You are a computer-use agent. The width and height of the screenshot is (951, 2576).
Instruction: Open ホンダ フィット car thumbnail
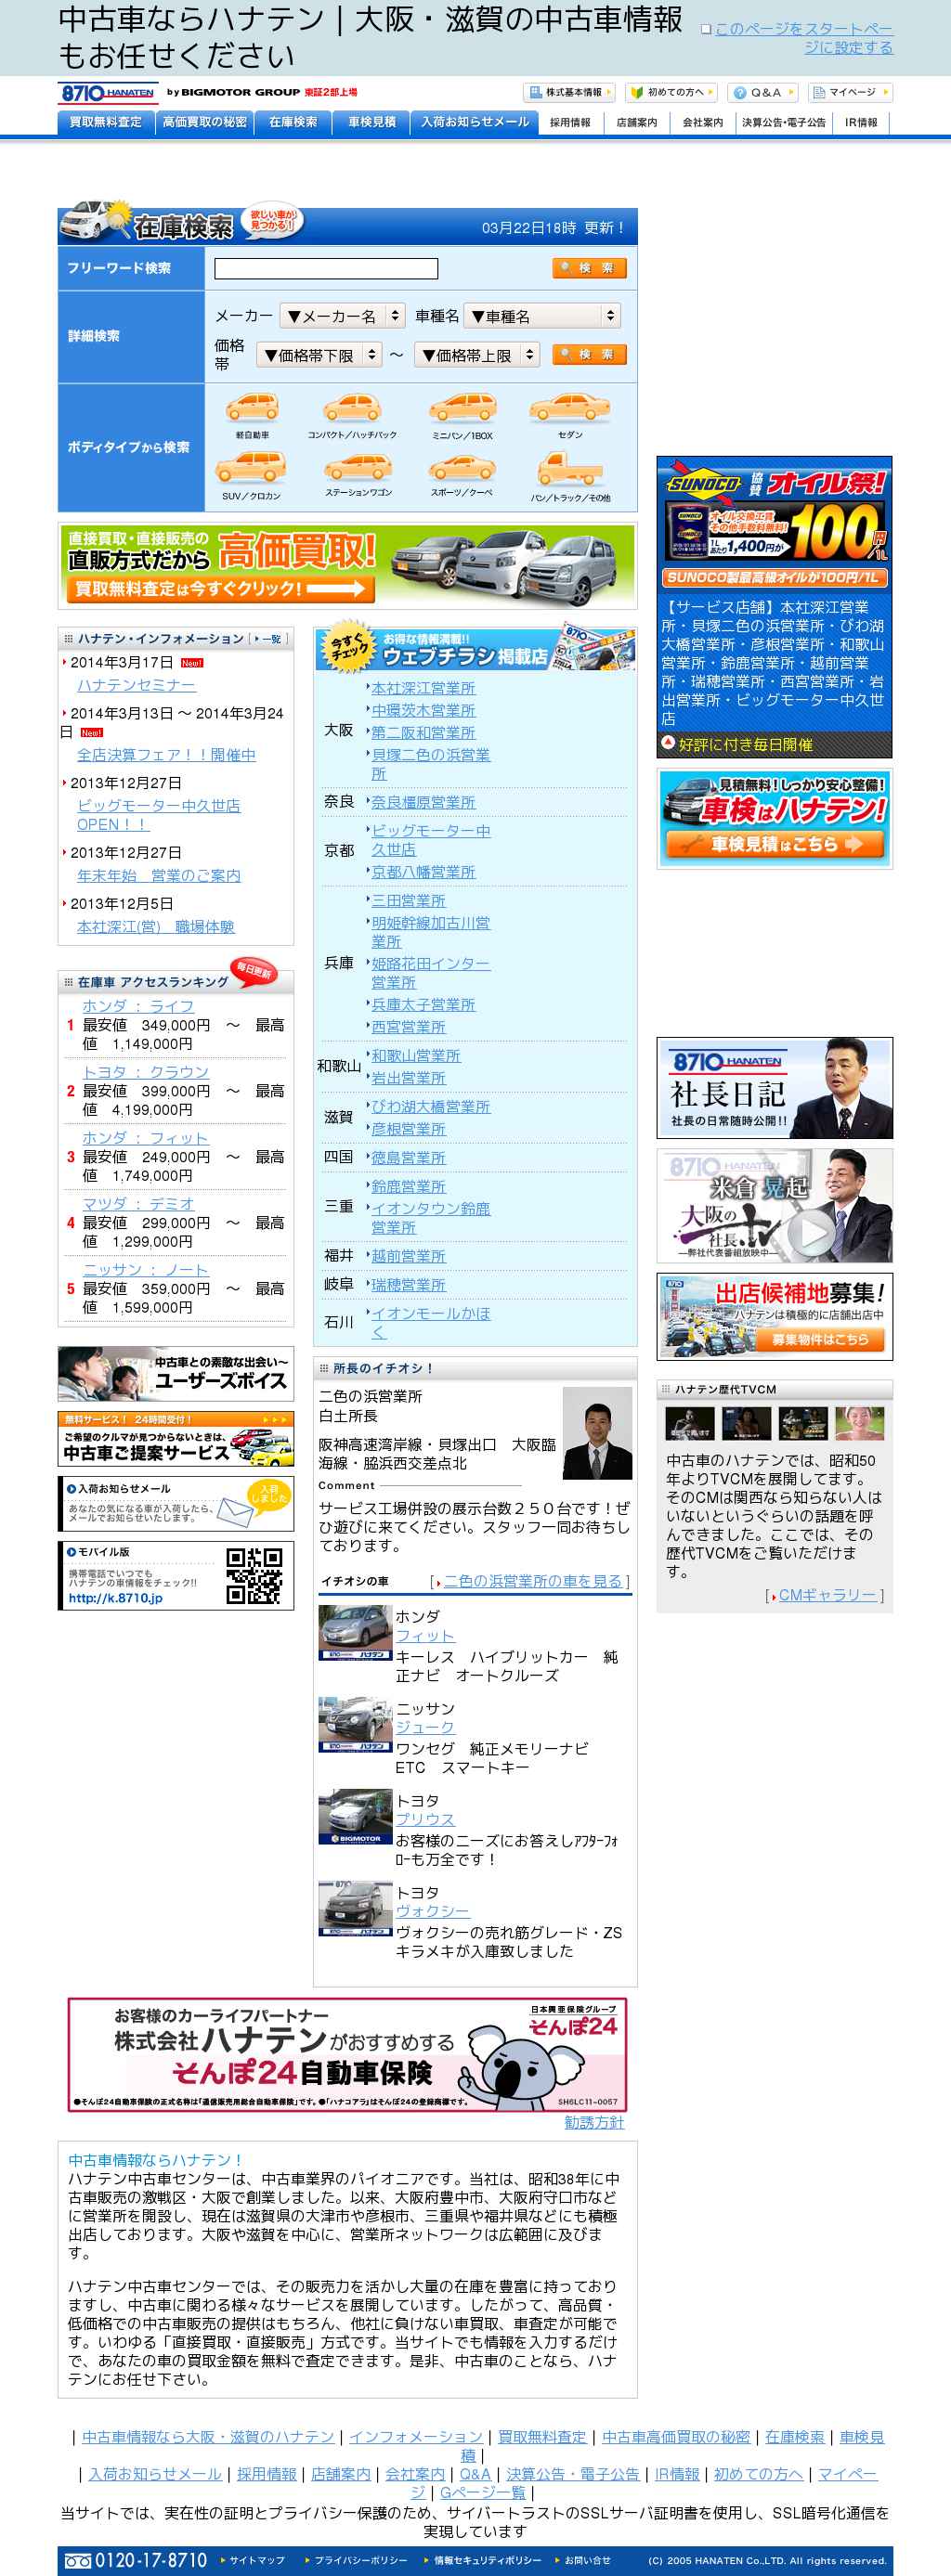click(355, 1632)
